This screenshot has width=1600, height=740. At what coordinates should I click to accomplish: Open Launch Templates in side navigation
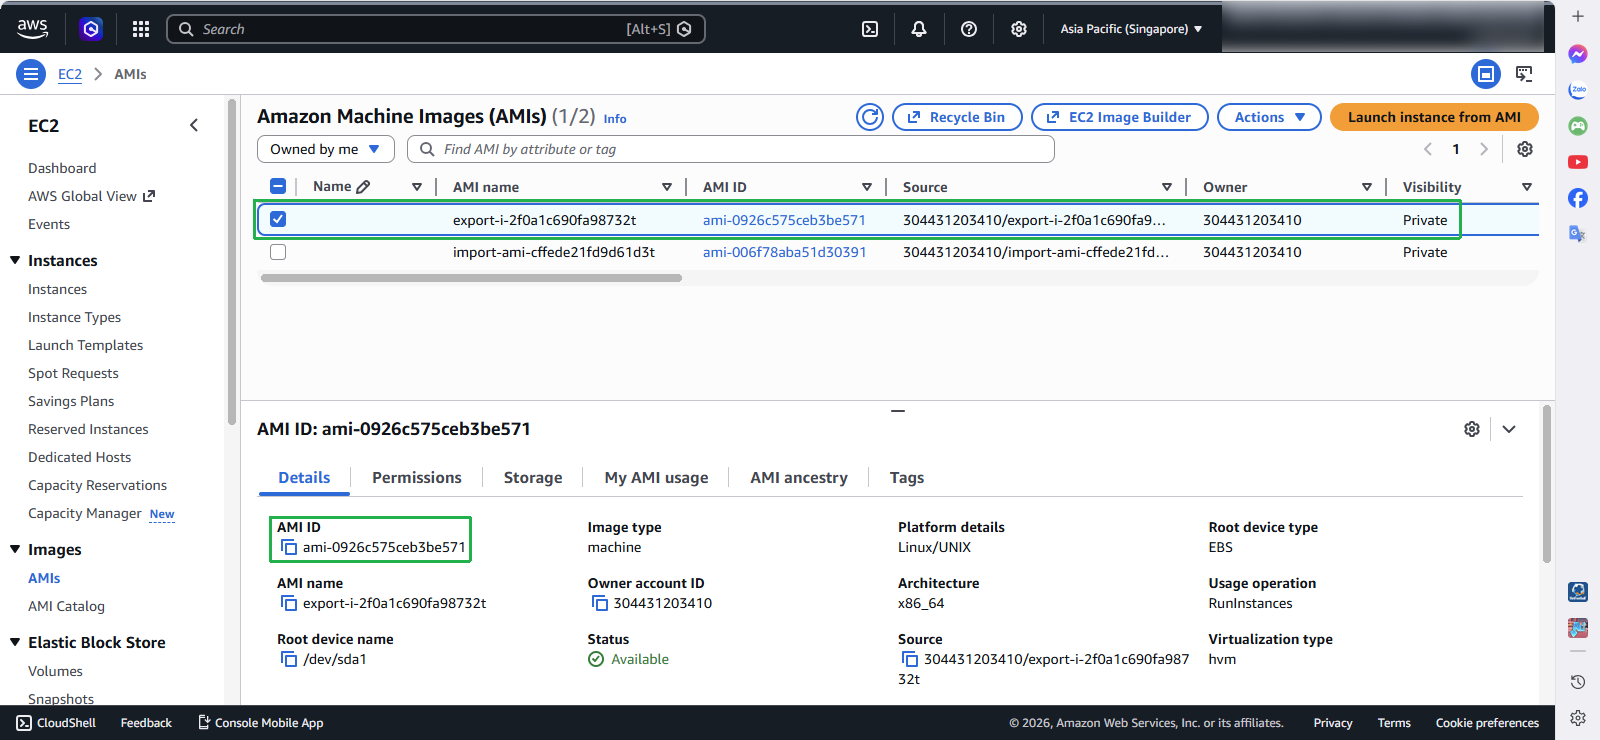click(86, 345)
